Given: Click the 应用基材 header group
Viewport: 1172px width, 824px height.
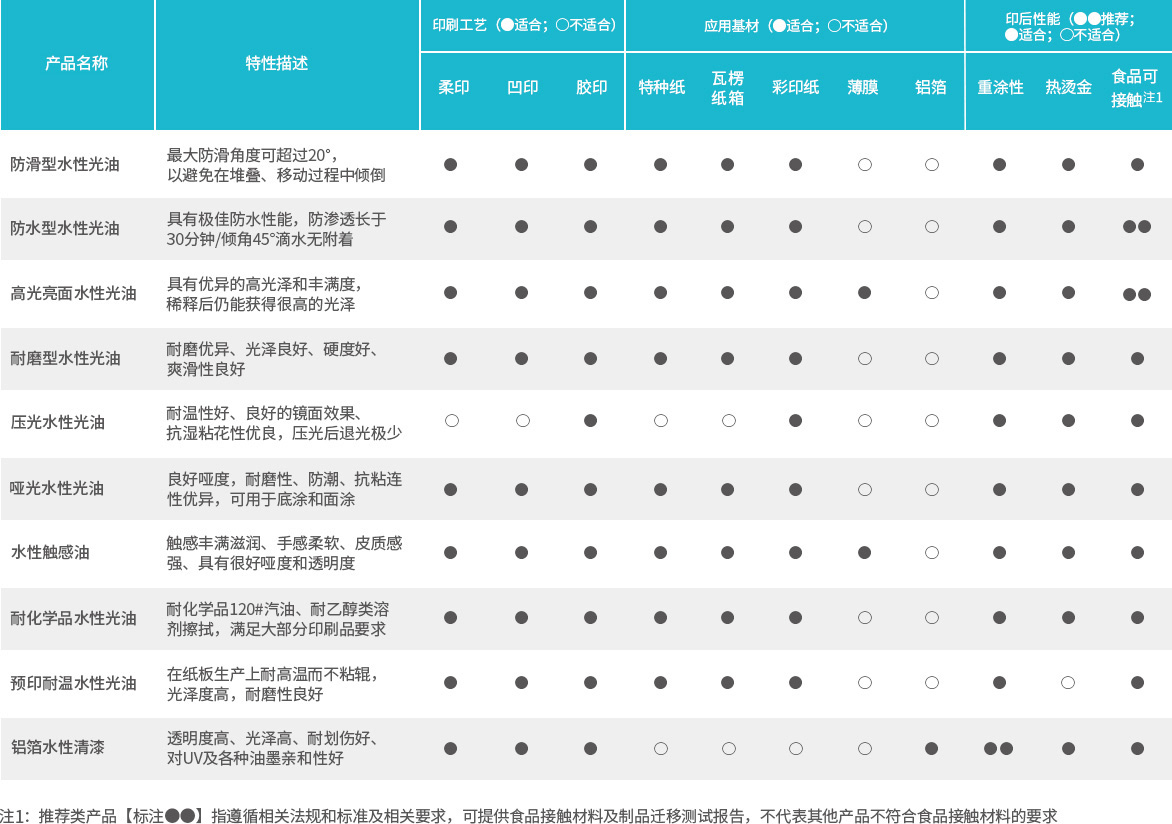Looking at the screenshot, I should pos(795,25).
